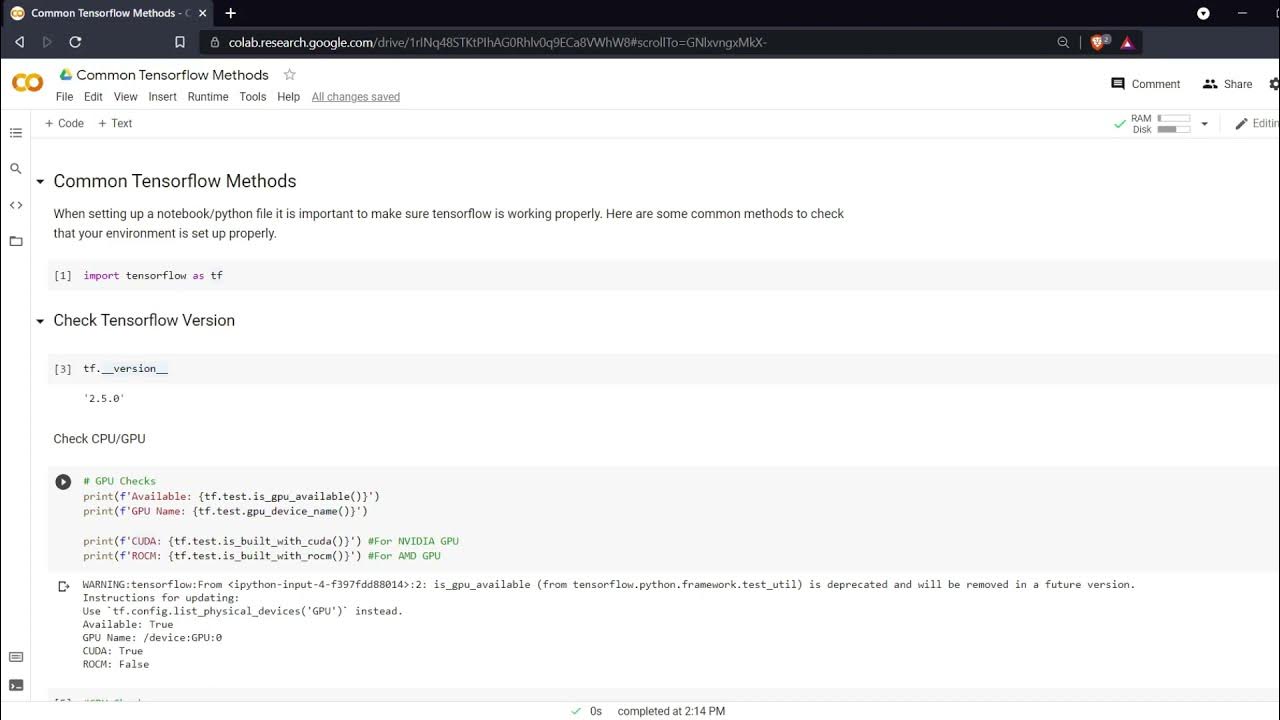The width and height of the screenshot is (1280, 720).
Task: Collapse the Common Tensorflow Methods section
Action: click(40, 182)
